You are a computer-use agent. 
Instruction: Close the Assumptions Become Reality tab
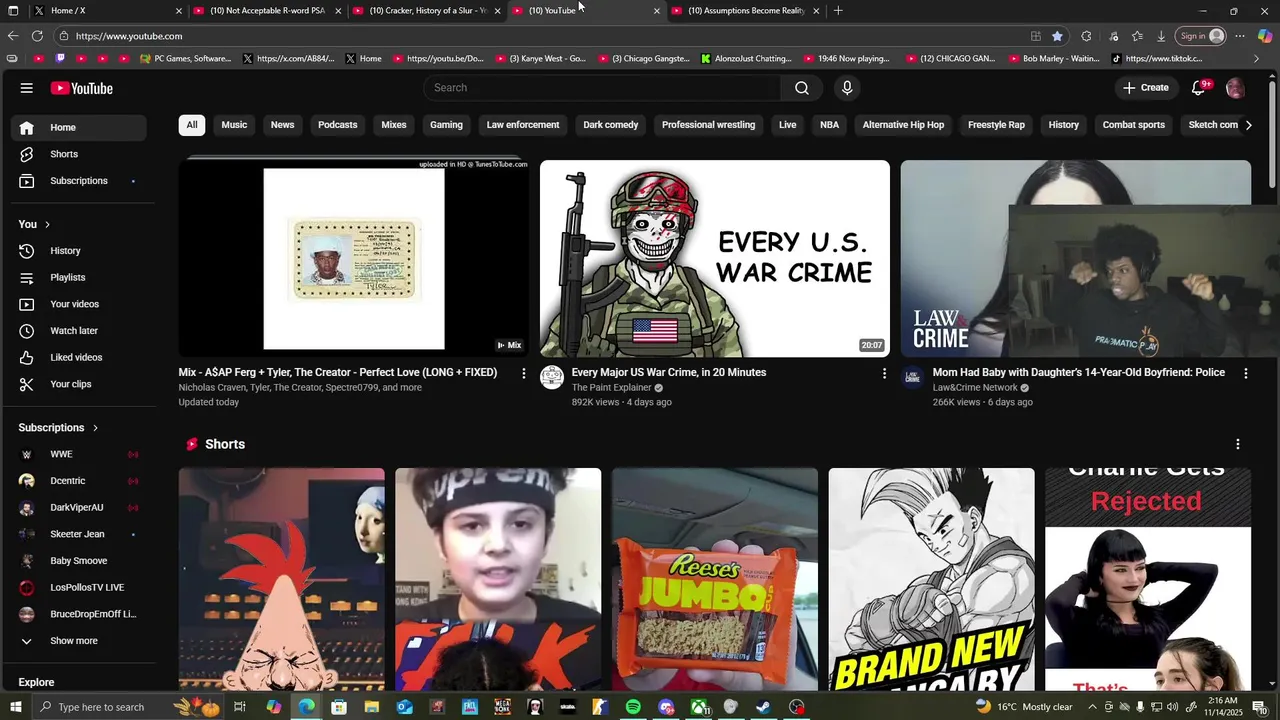point(816,11)
